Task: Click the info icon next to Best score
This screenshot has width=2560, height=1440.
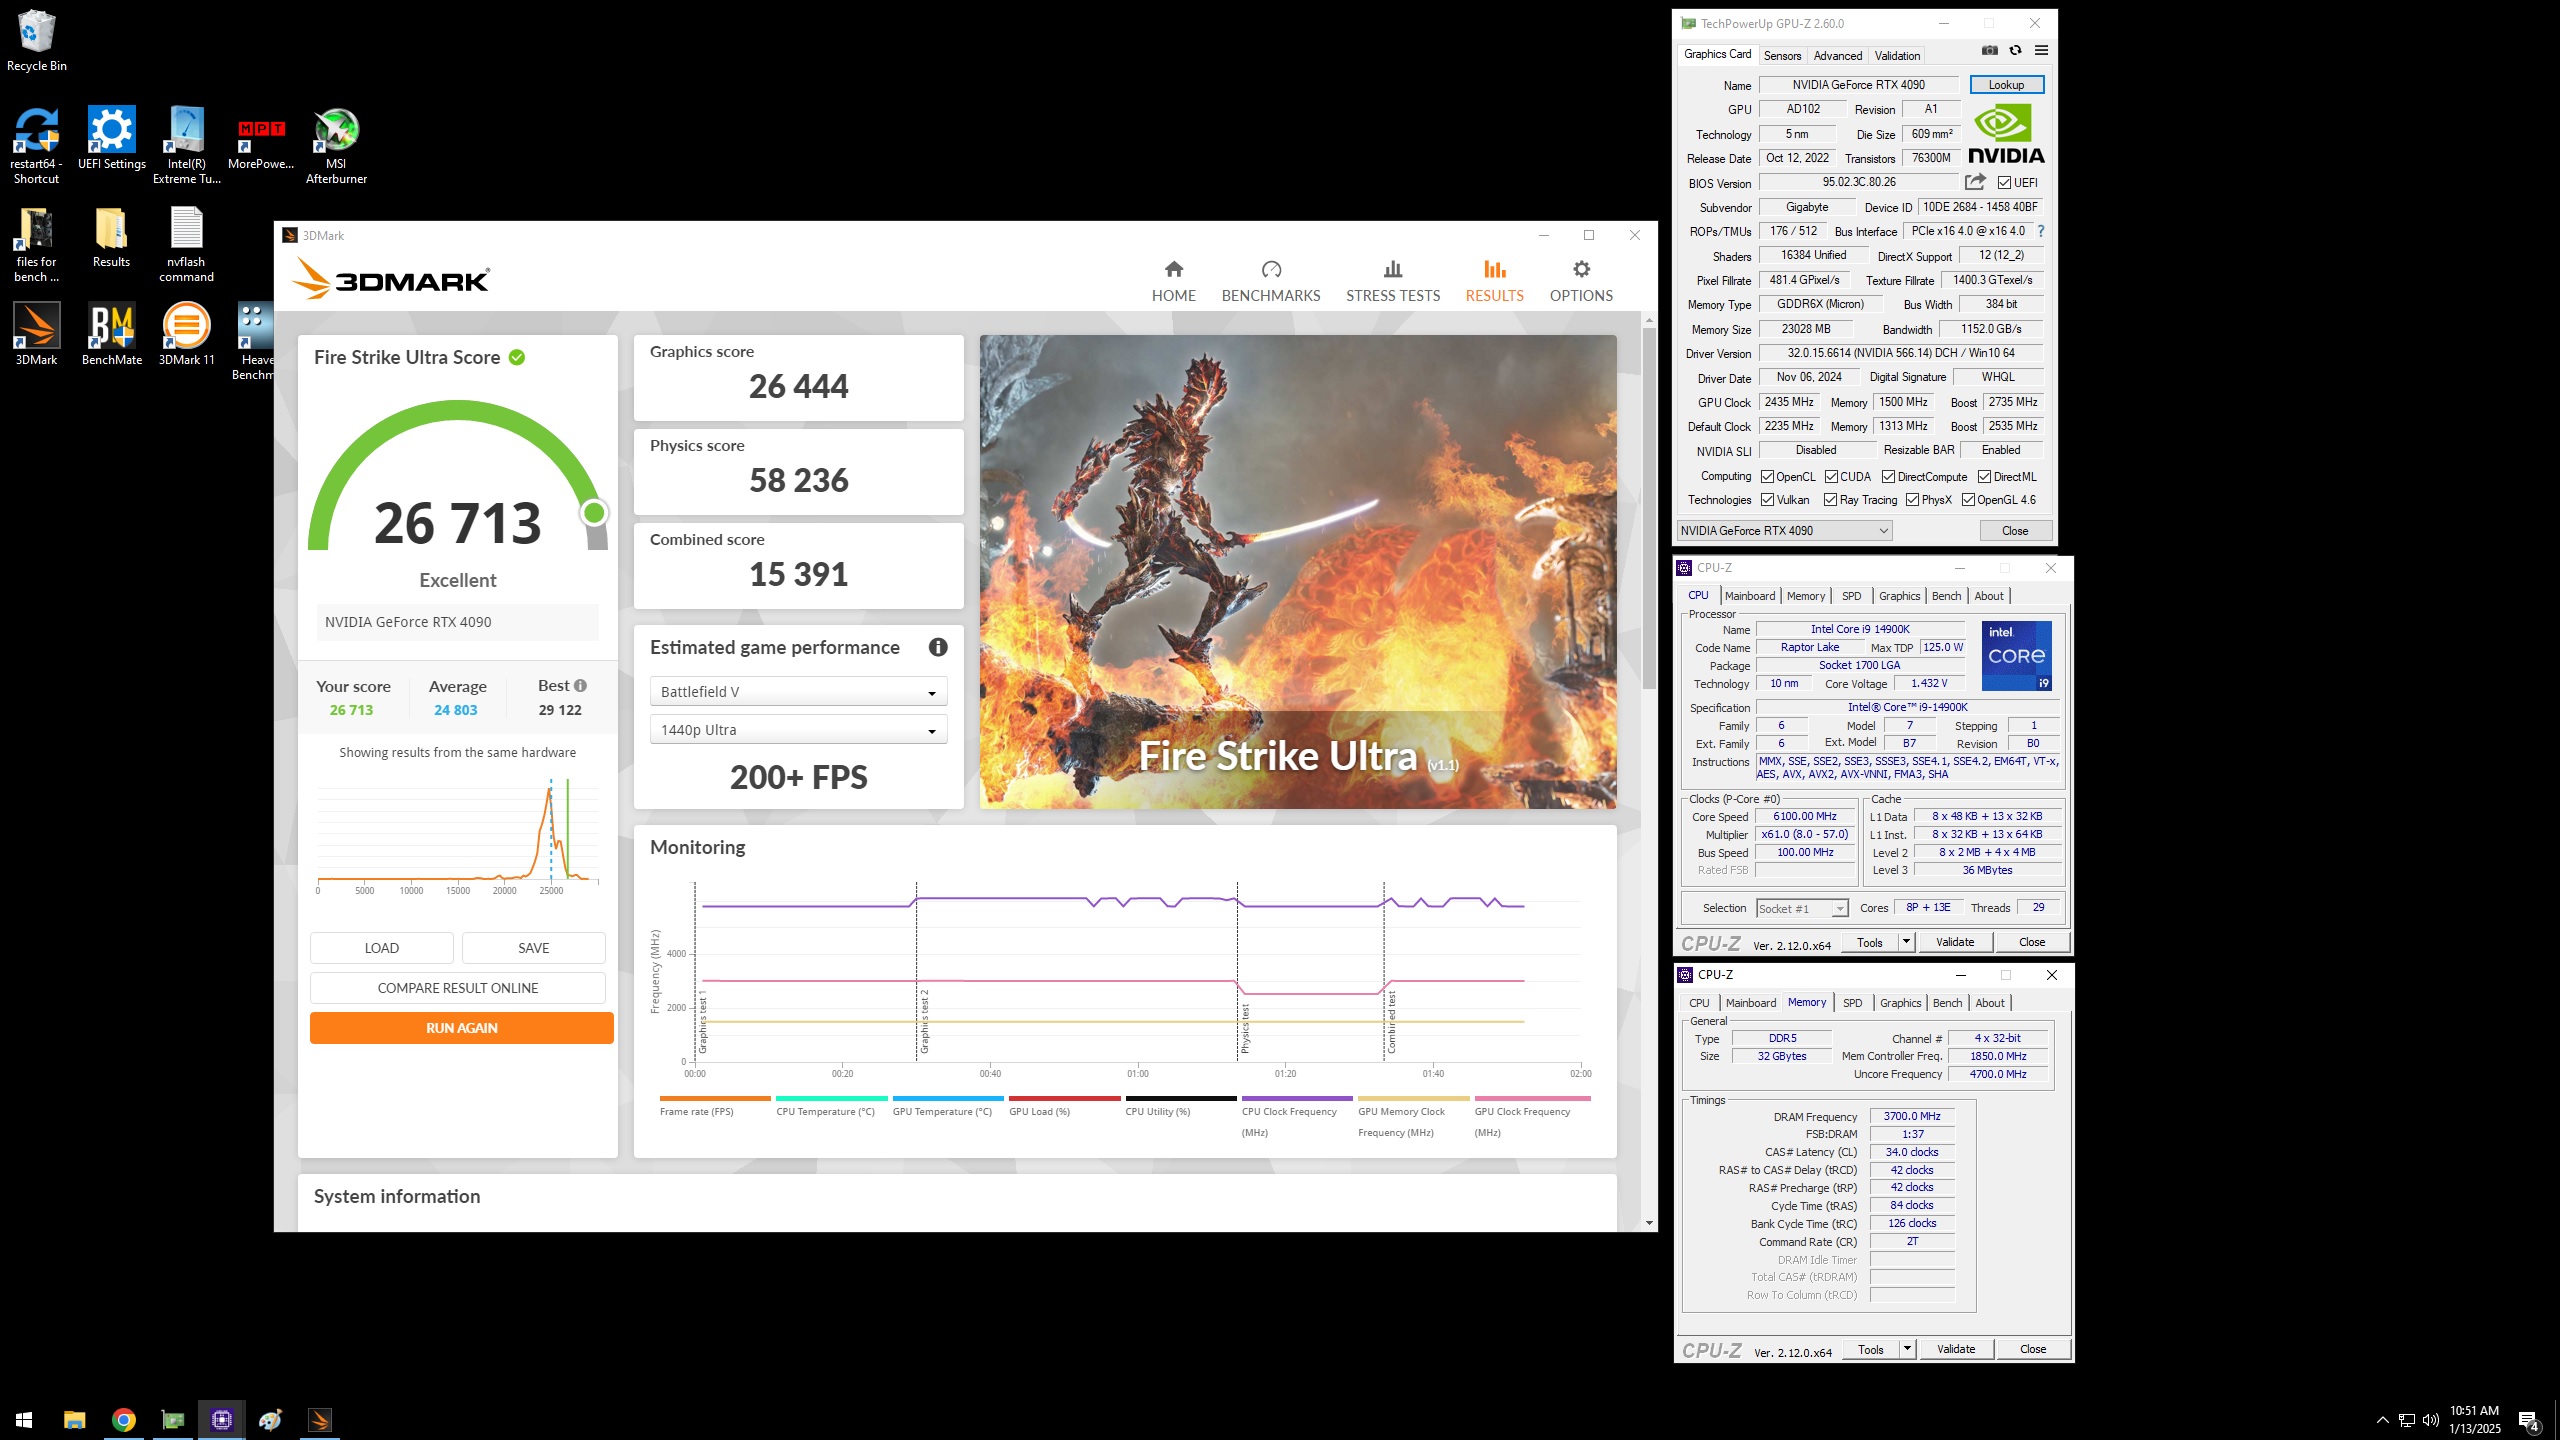Action: (581, 686)
